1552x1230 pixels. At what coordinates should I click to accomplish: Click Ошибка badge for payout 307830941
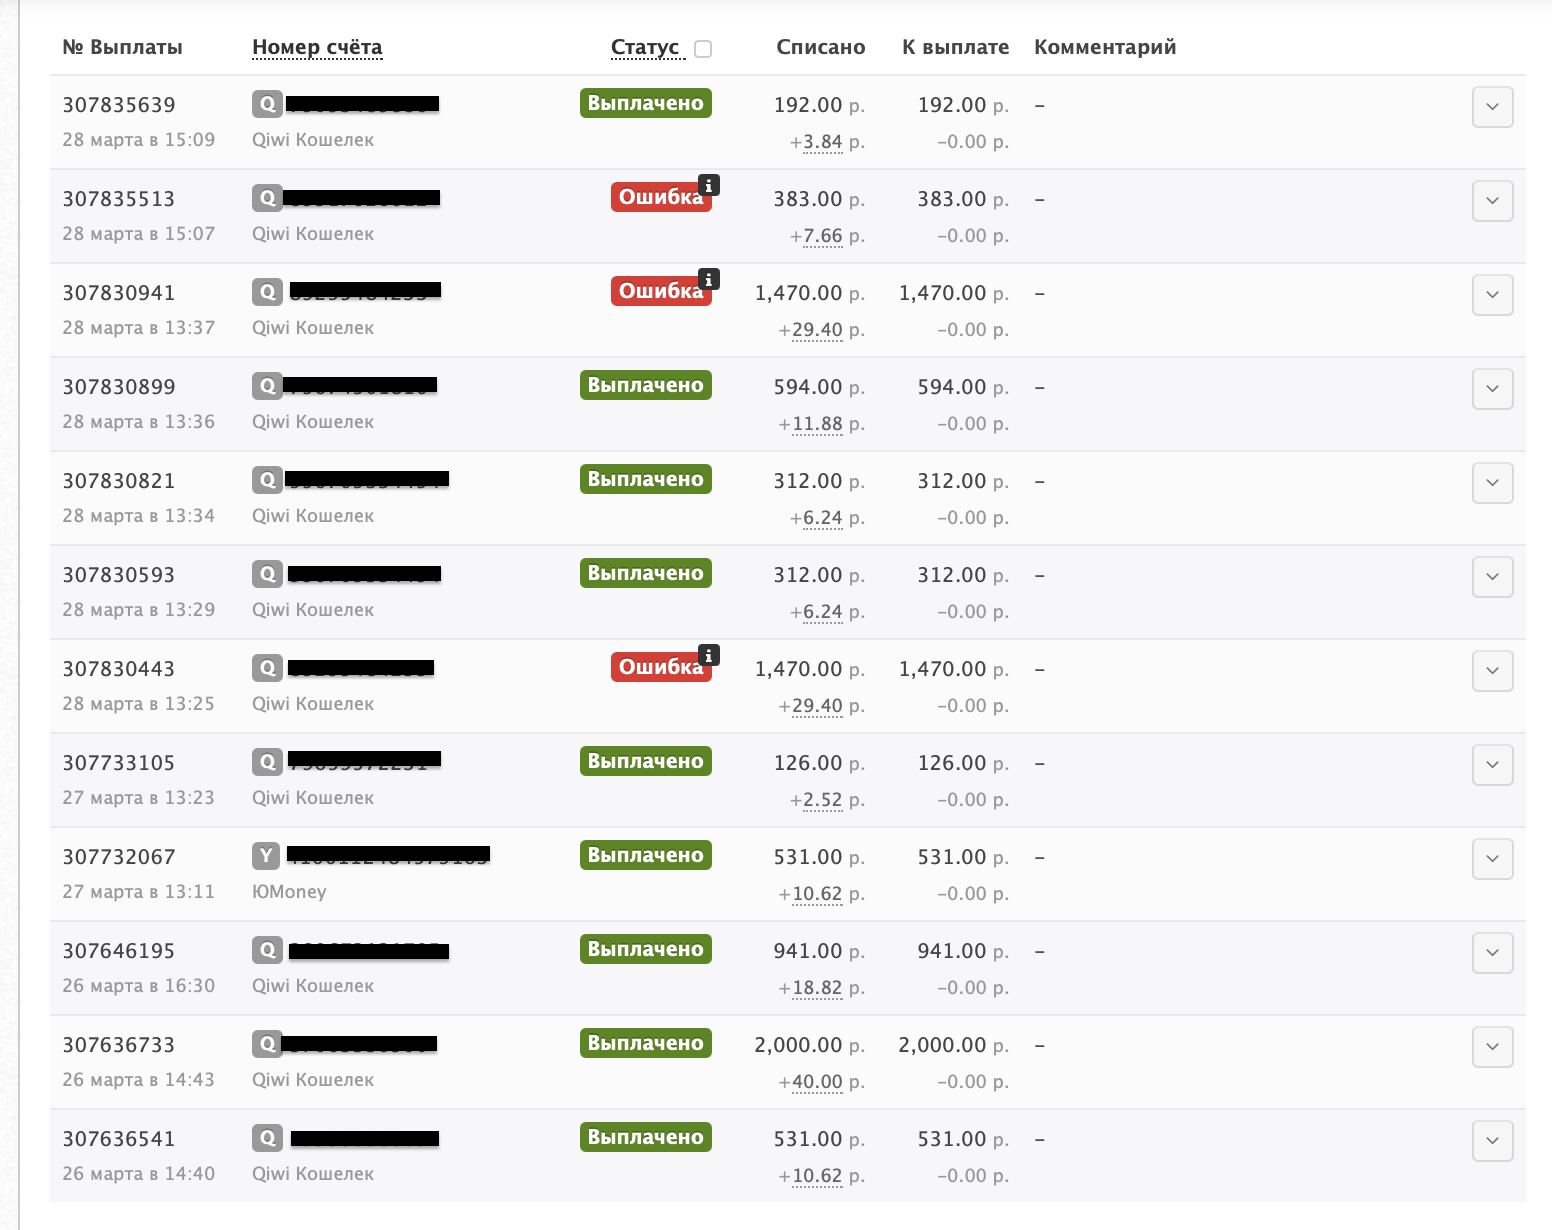tap(660, 291)
